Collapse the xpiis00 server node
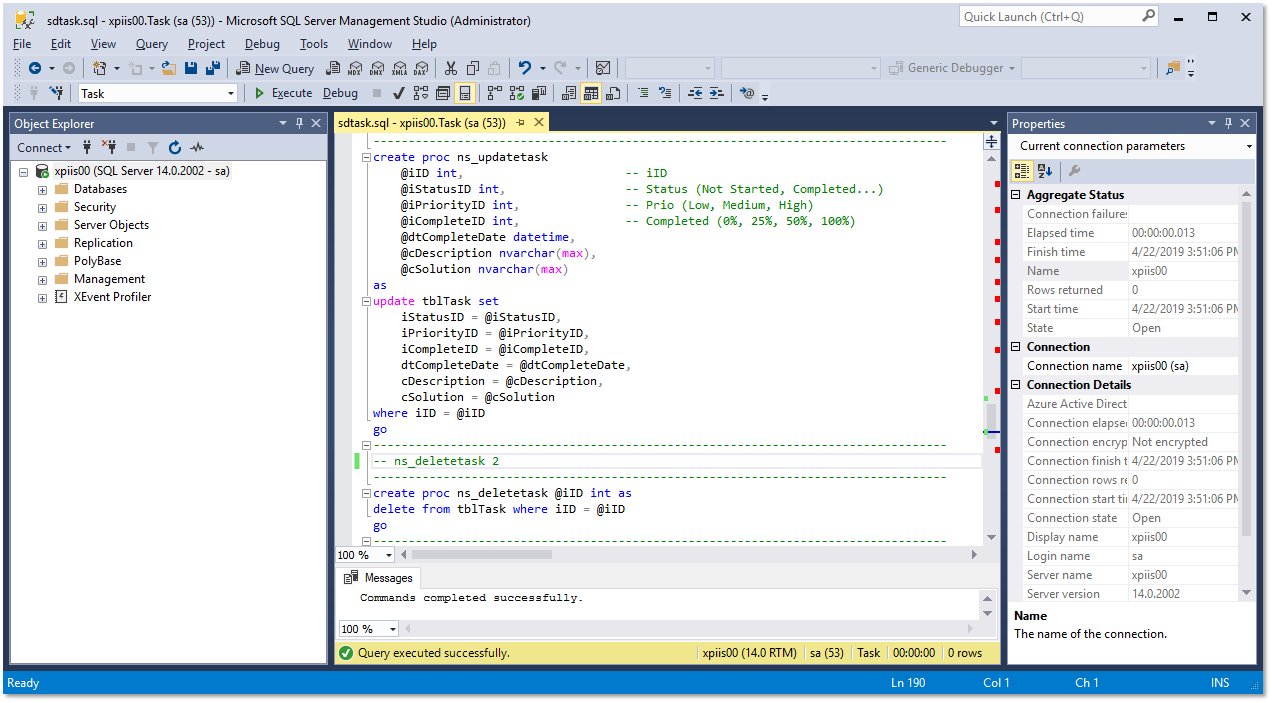The width and height of the screenshot is (1272, 703). pyautogui.click(x=24, y=171)
